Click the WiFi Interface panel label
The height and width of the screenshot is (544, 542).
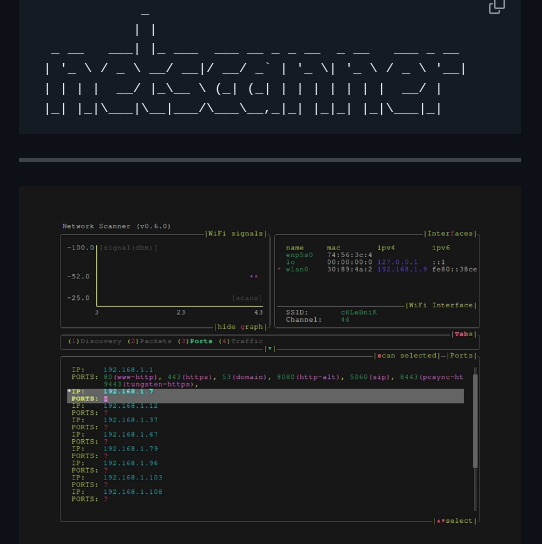click(441, 305)
